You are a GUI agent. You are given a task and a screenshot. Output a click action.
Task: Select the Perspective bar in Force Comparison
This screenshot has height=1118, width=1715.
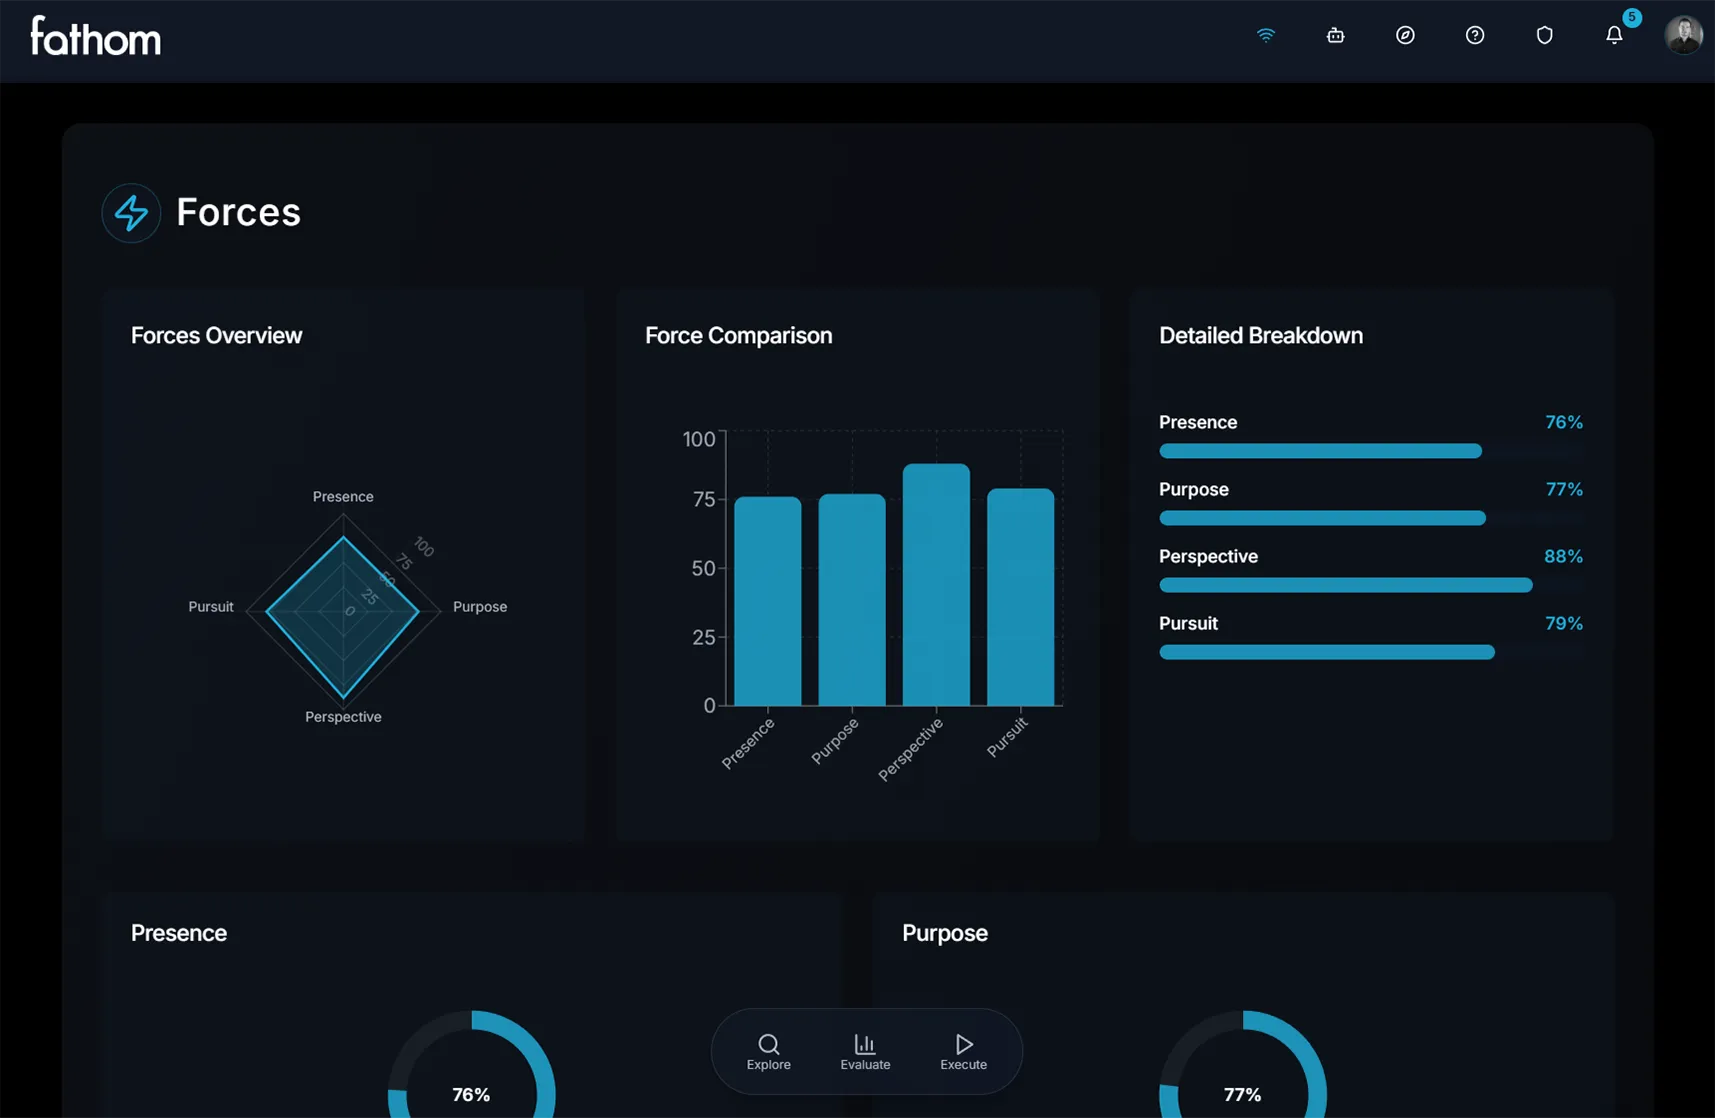tap(936, 585)
